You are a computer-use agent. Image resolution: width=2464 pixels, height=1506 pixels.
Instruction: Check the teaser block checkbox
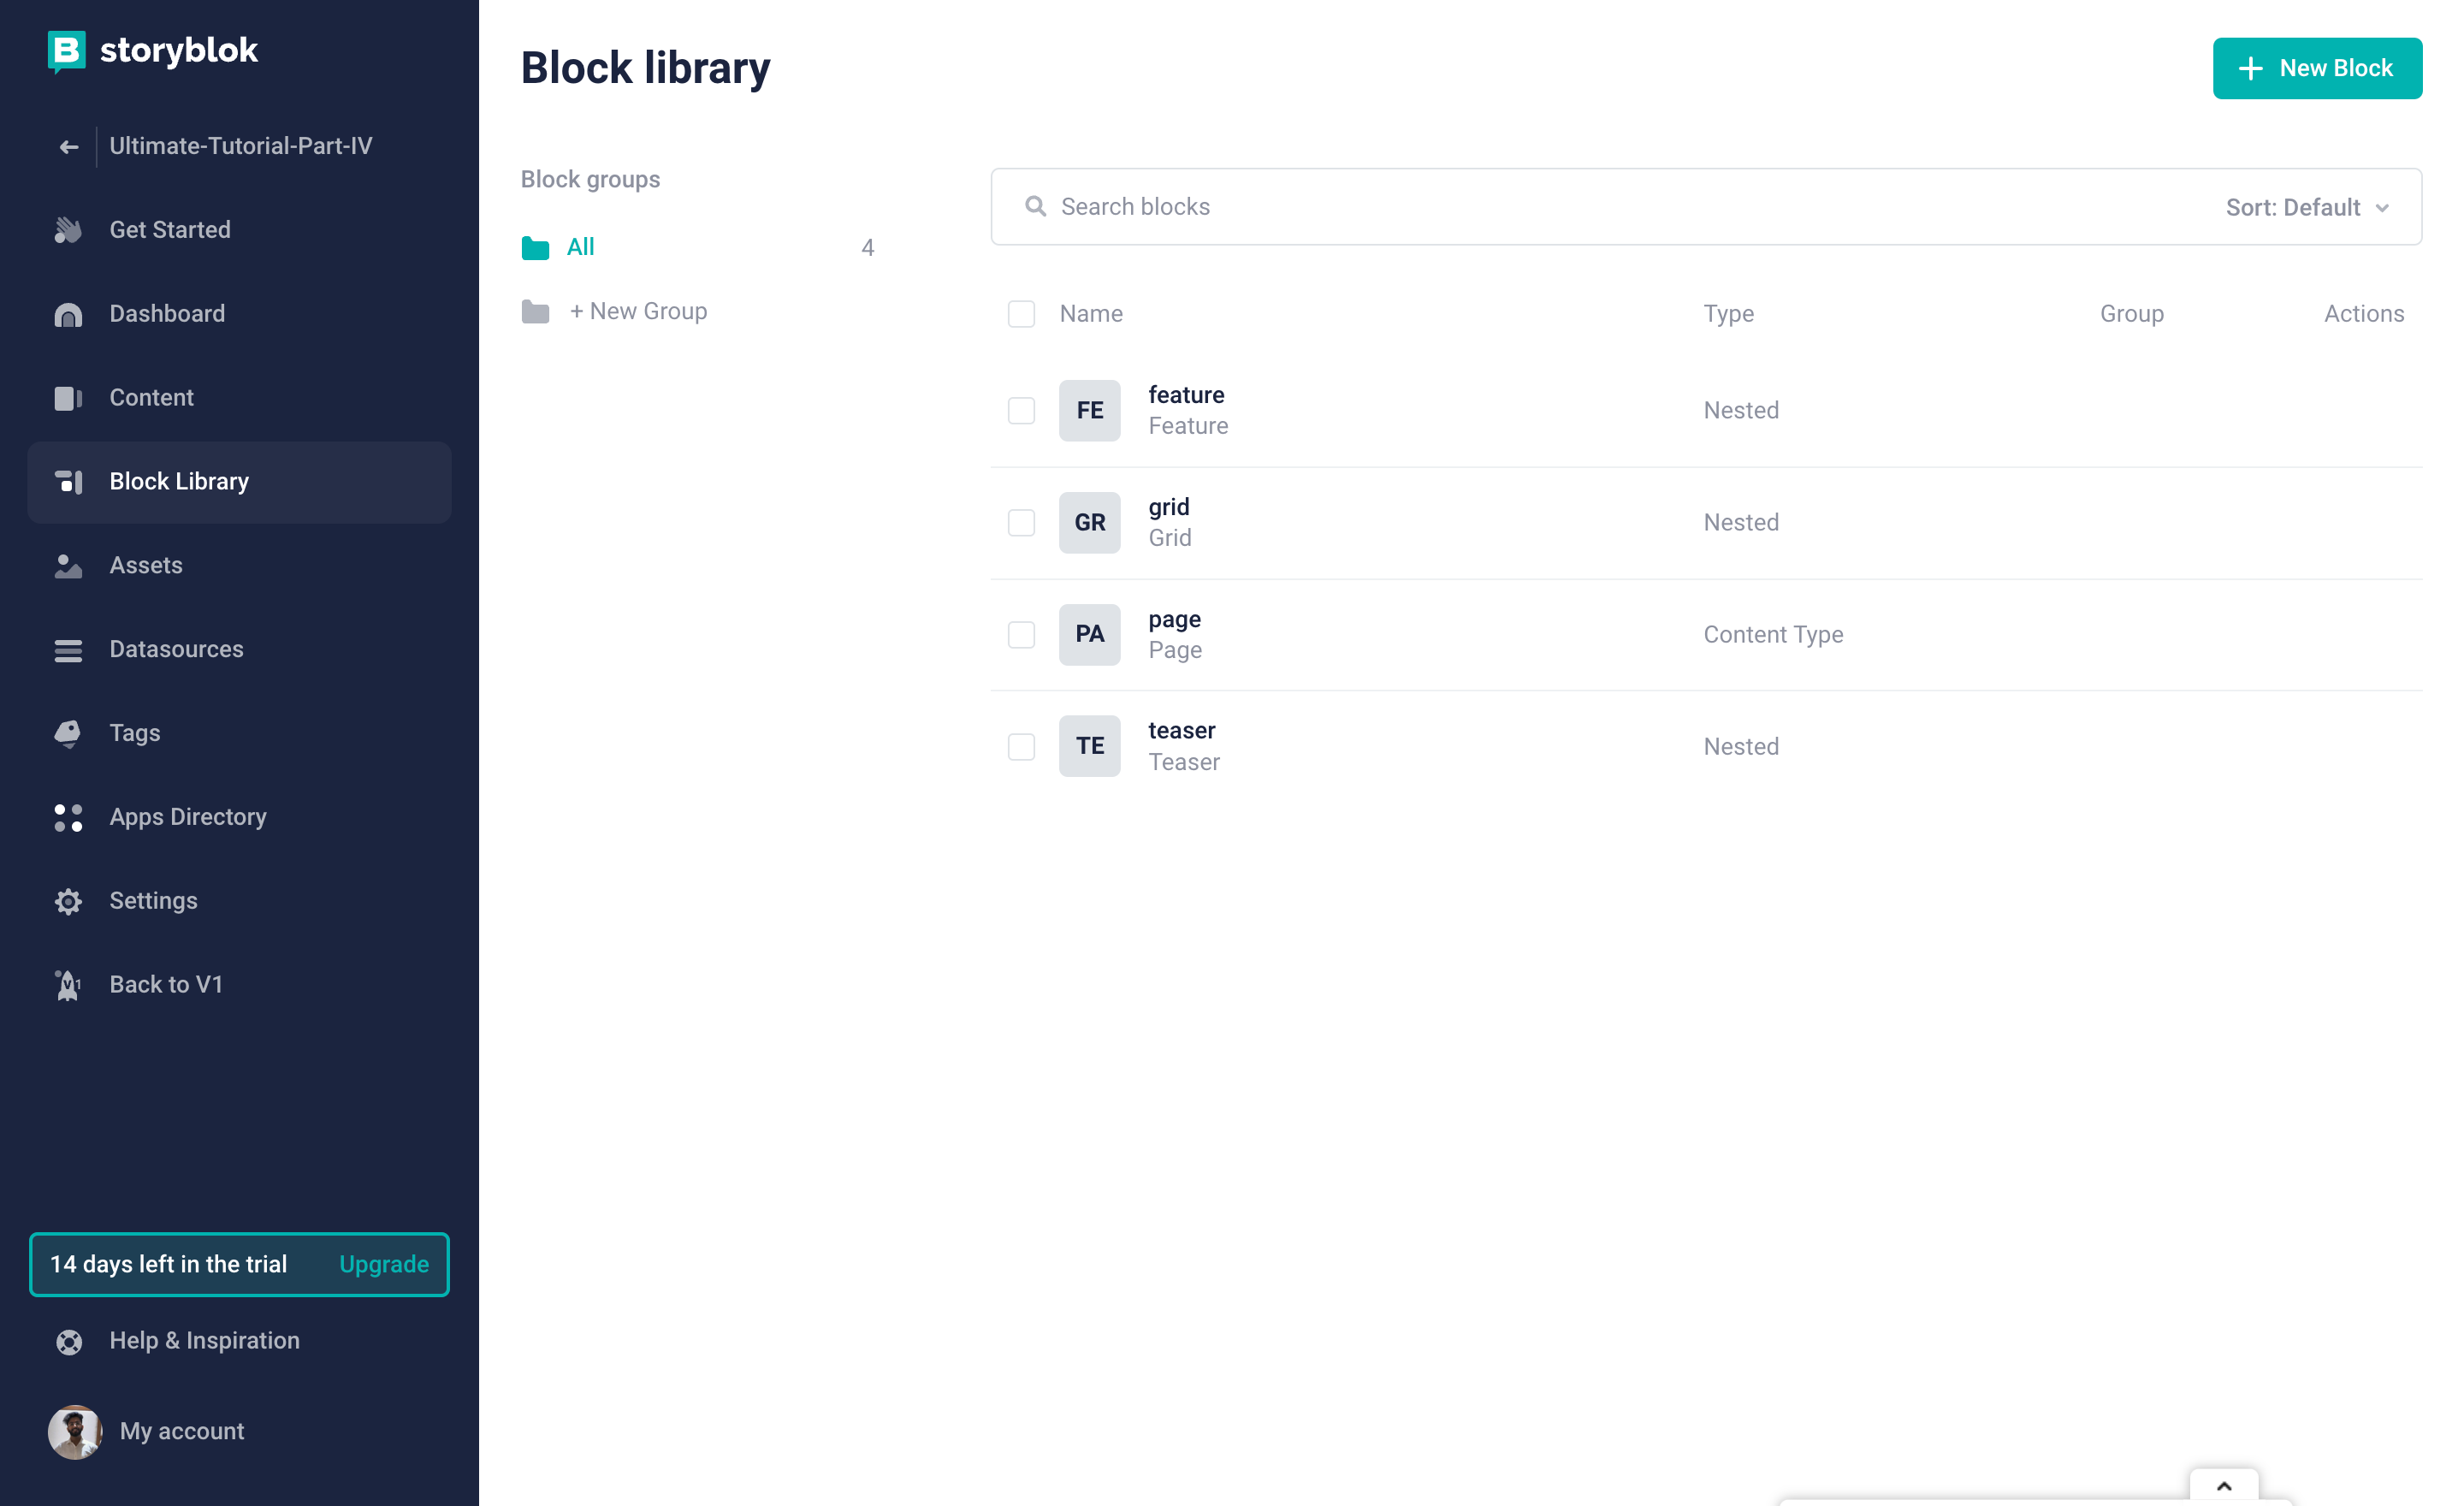coord(1021,746)
